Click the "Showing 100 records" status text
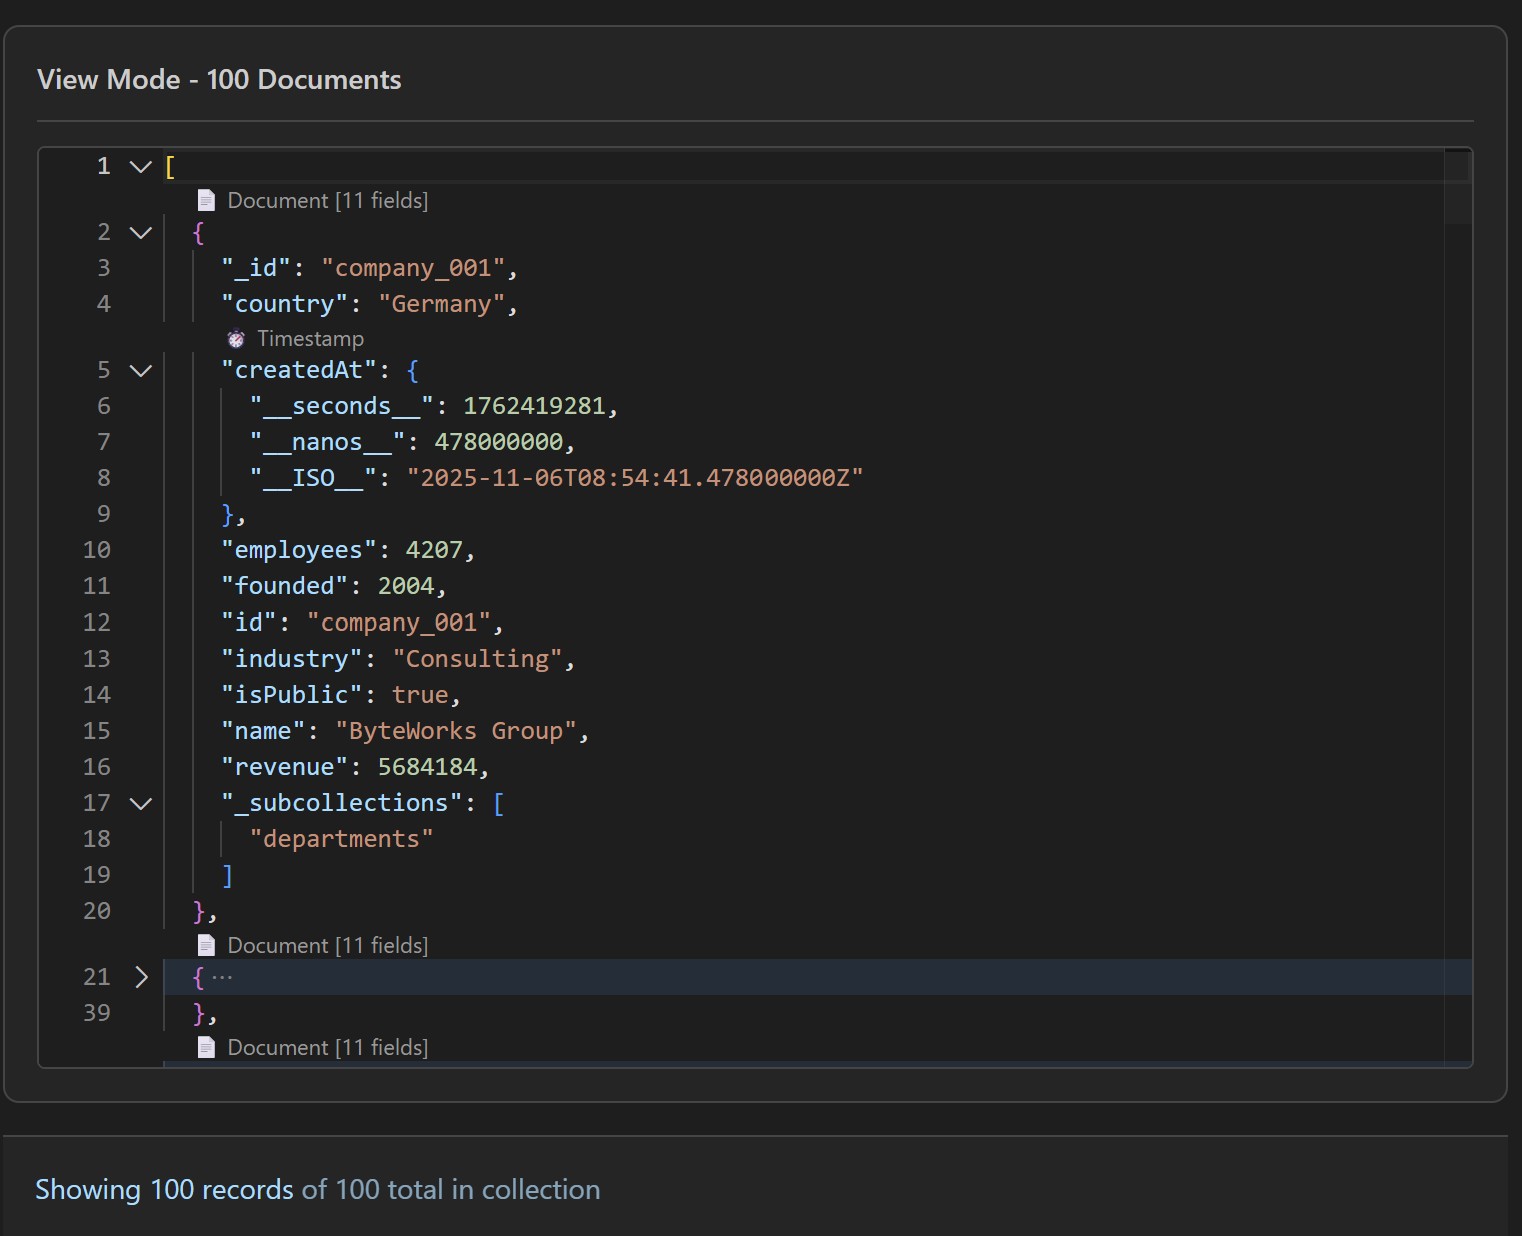 pyautogui.click(x=163, y=1189)
